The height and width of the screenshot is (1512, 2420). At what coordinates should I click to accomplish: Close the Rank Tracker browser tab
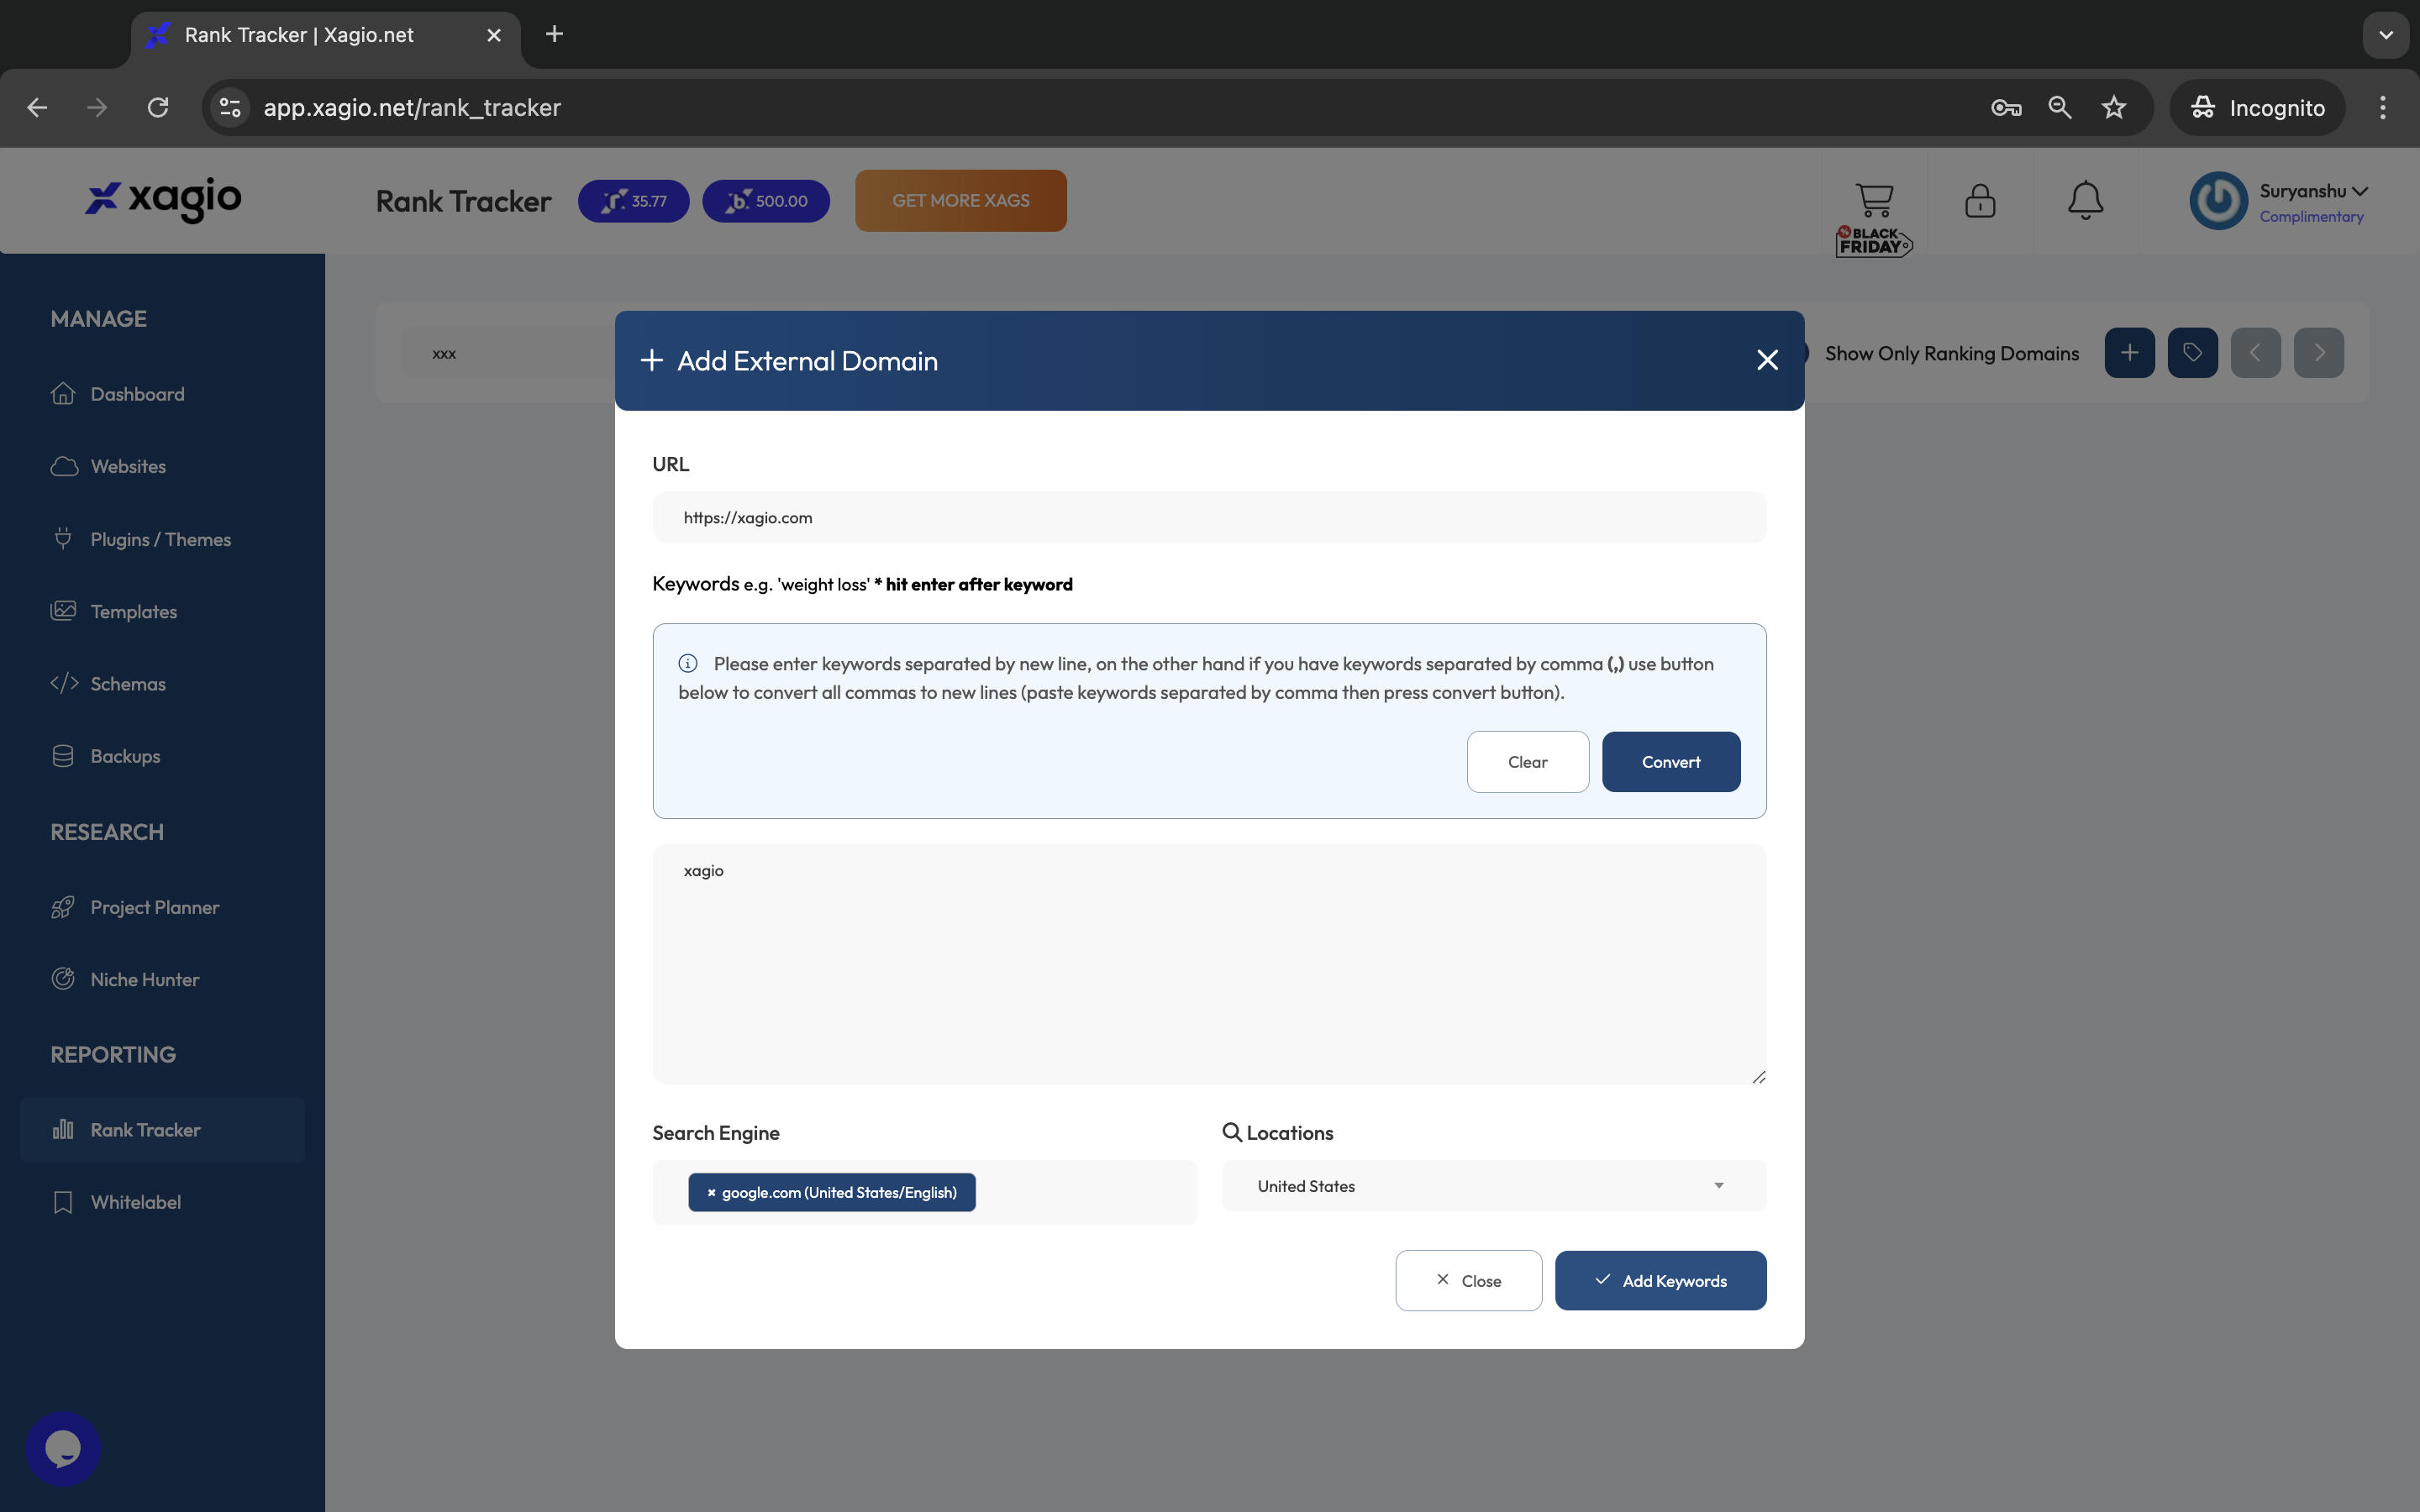[494, 35]
